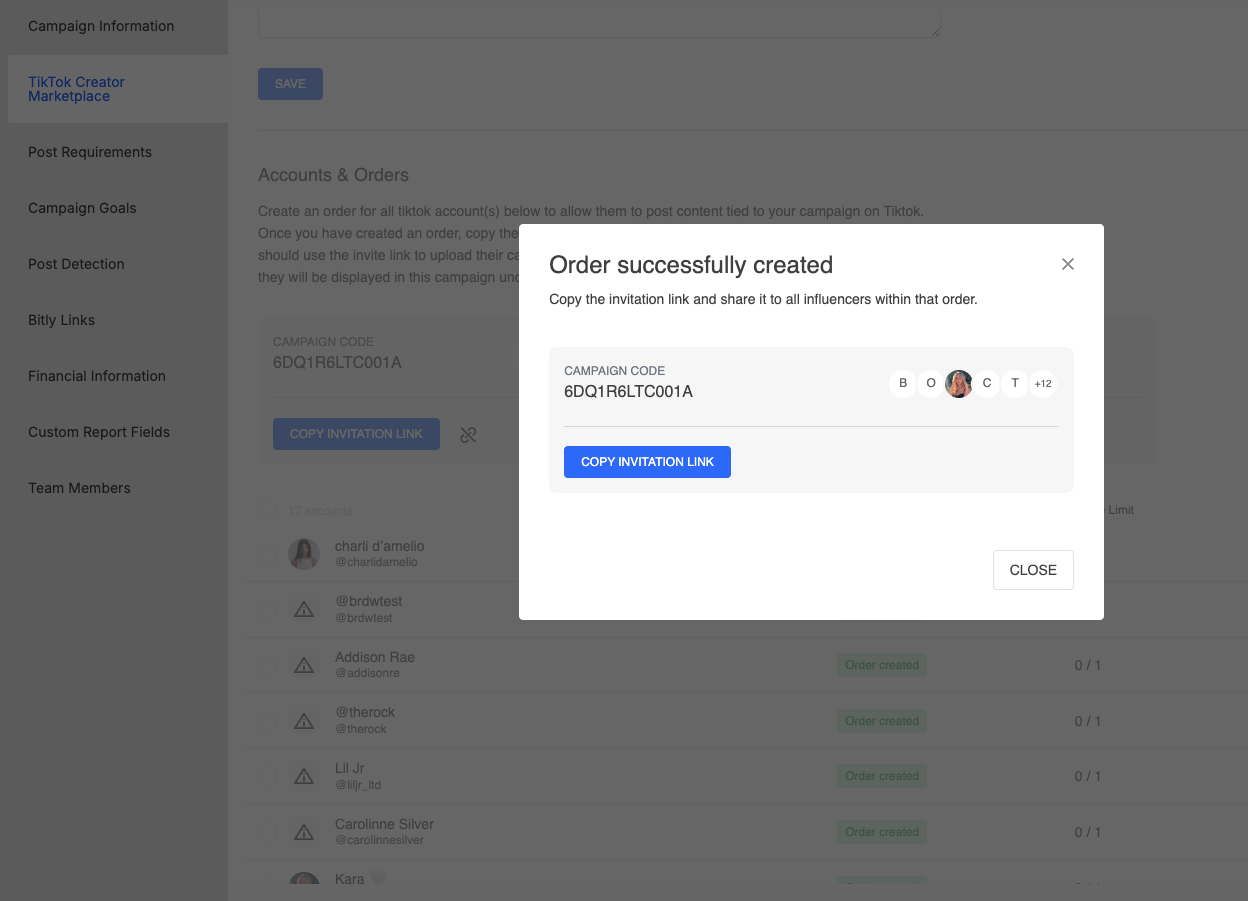Click warning icon for Addison Rae

click(304, 665)
